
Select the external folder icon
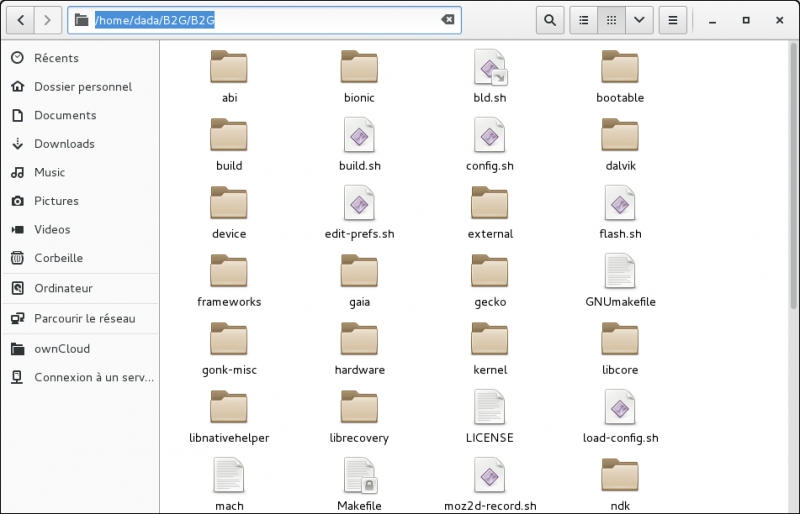click(x=490, y=203)
